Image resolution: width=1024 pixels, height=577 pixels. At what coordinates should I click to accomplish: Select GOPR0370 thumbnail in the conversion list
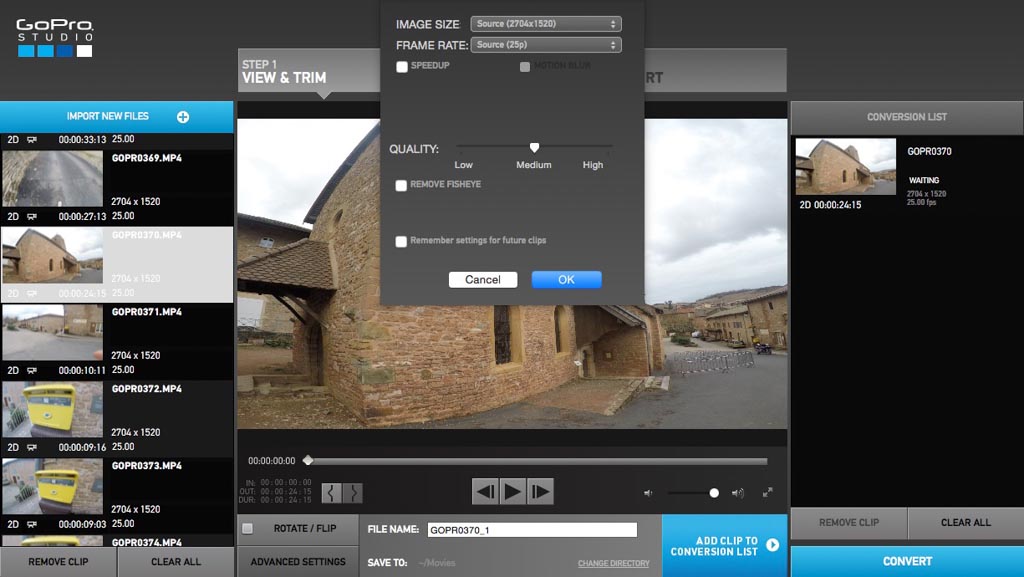pyautogui.click(x=846, y=166)
